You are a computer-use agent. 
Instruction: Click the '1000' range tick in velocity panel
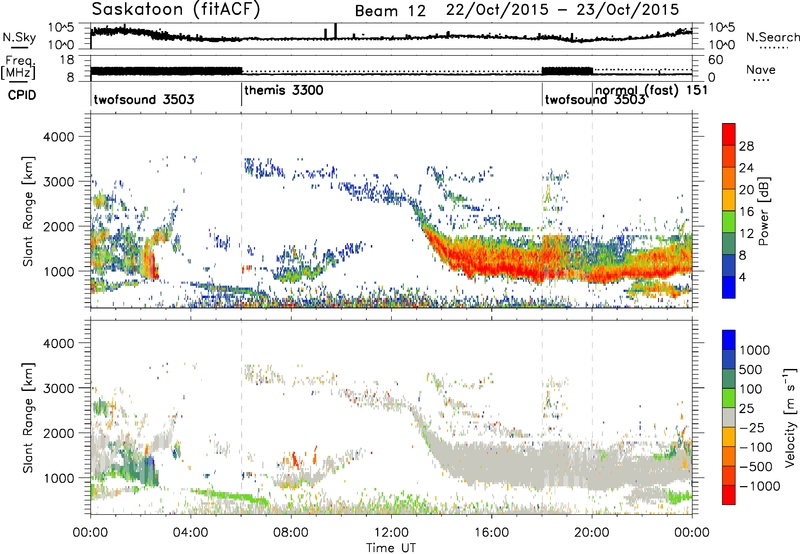tap(58, 478)
